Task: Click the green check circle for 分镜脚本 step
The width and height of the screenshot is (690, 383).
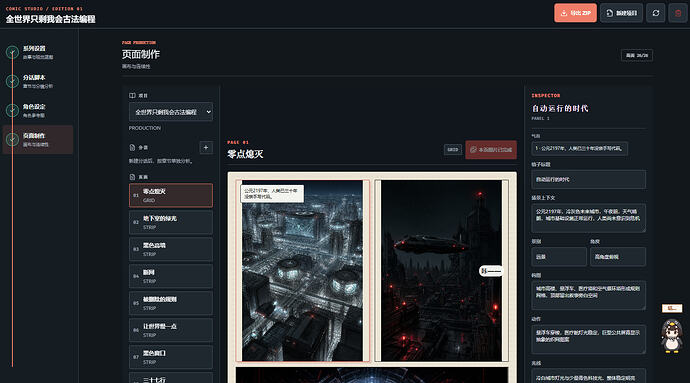Action: [x=12, y=81]
